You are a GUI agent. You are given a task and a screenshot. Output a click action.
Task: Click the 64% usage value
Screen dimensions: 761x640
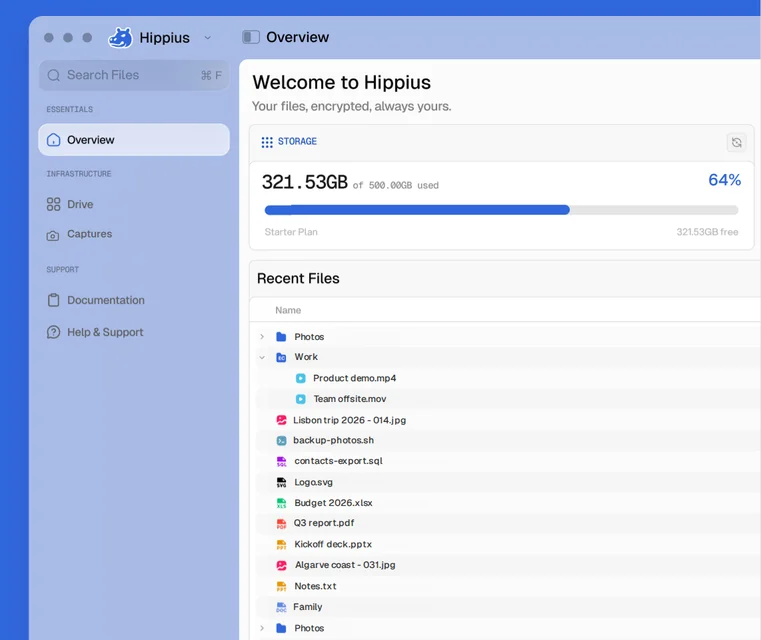725,180
